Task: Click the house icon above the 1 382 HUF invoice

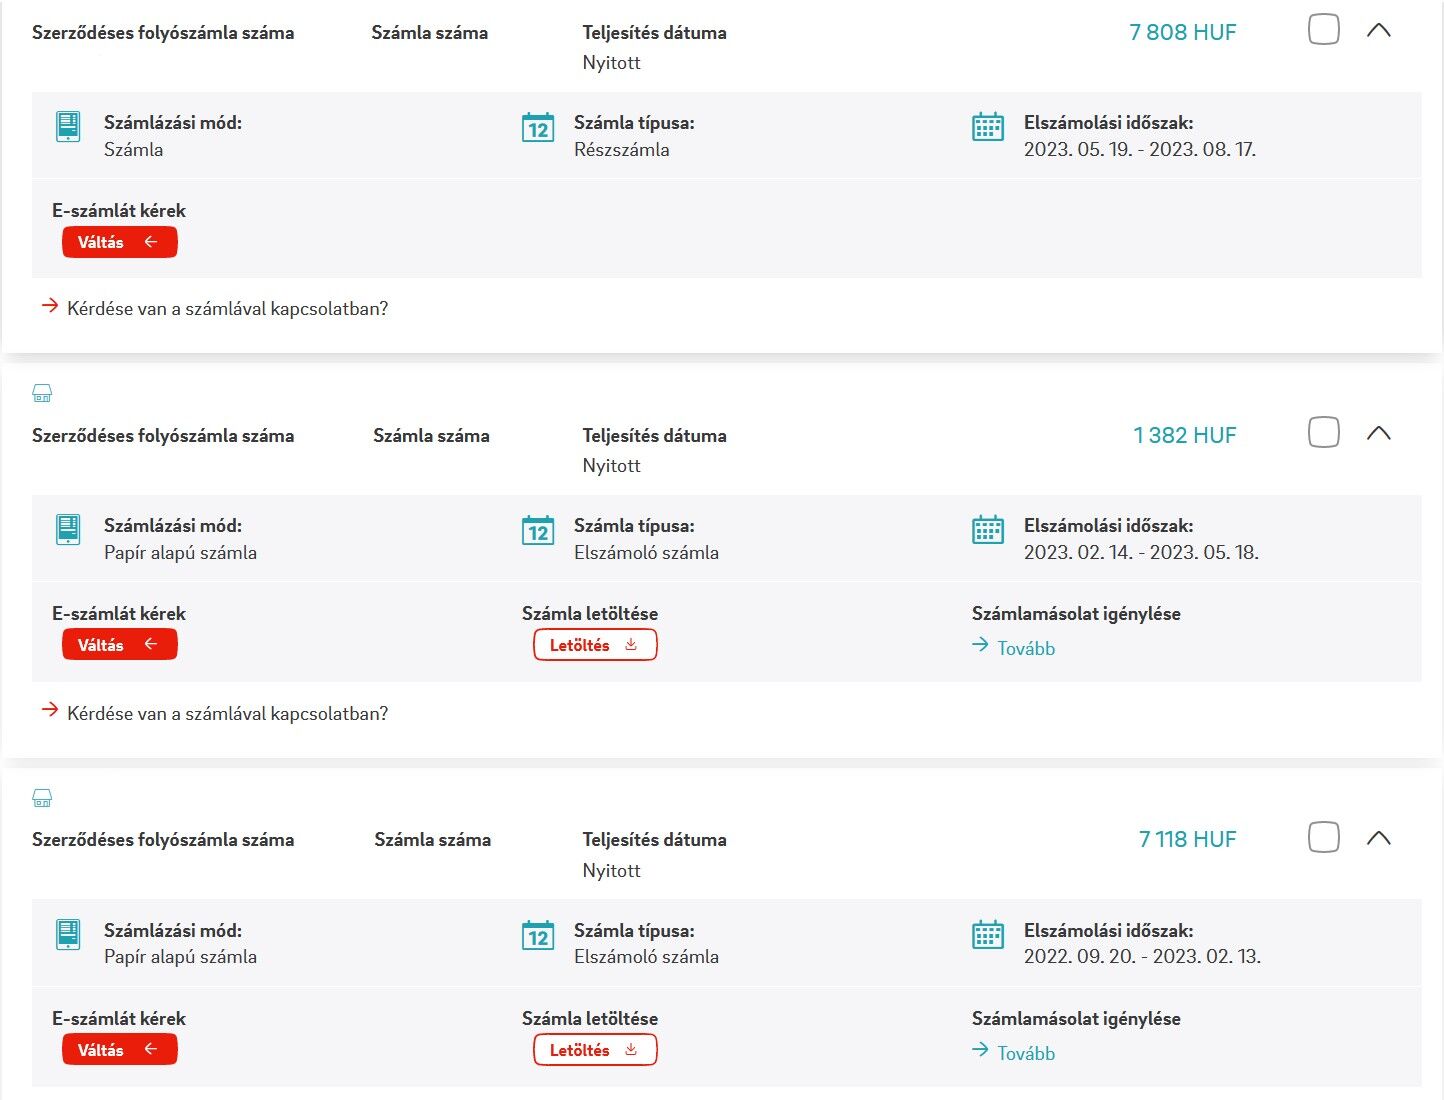Action: tap(42, 393)
